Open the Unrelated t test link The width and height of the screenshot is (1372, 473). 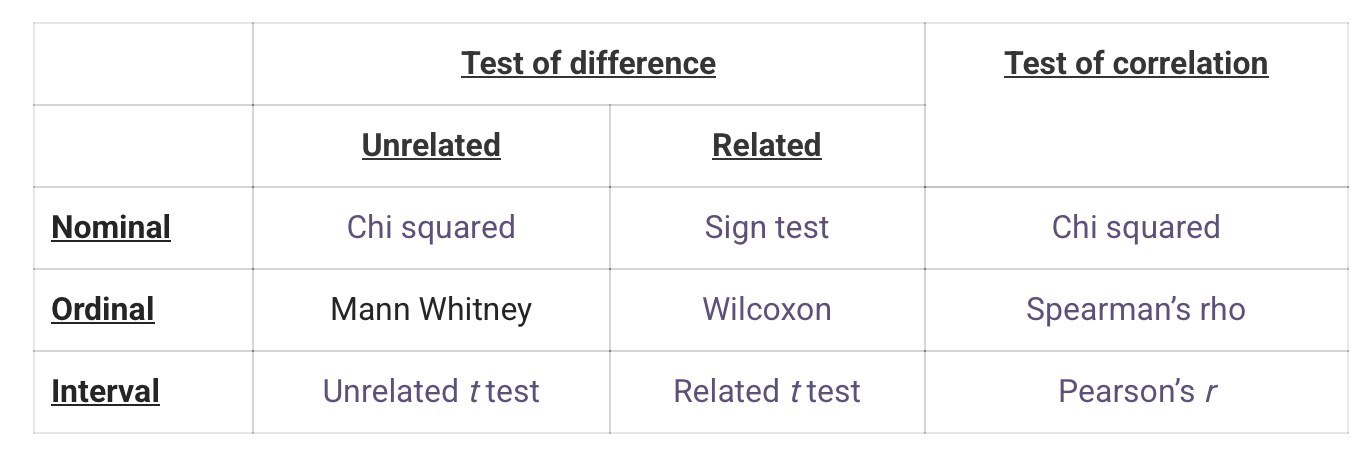coord(431,391)
